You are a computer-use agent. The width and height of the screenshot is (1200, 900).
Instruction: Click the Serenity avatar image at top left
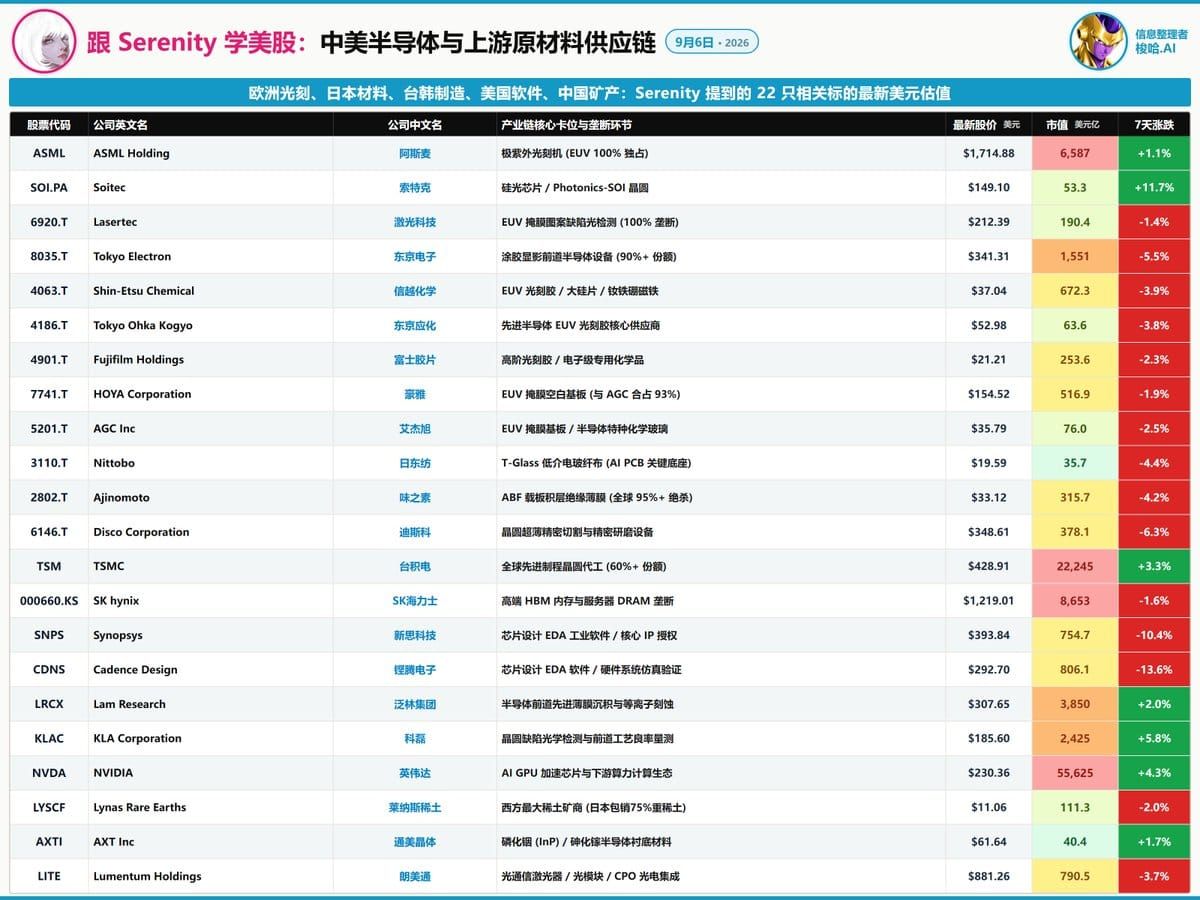(44, 42)
